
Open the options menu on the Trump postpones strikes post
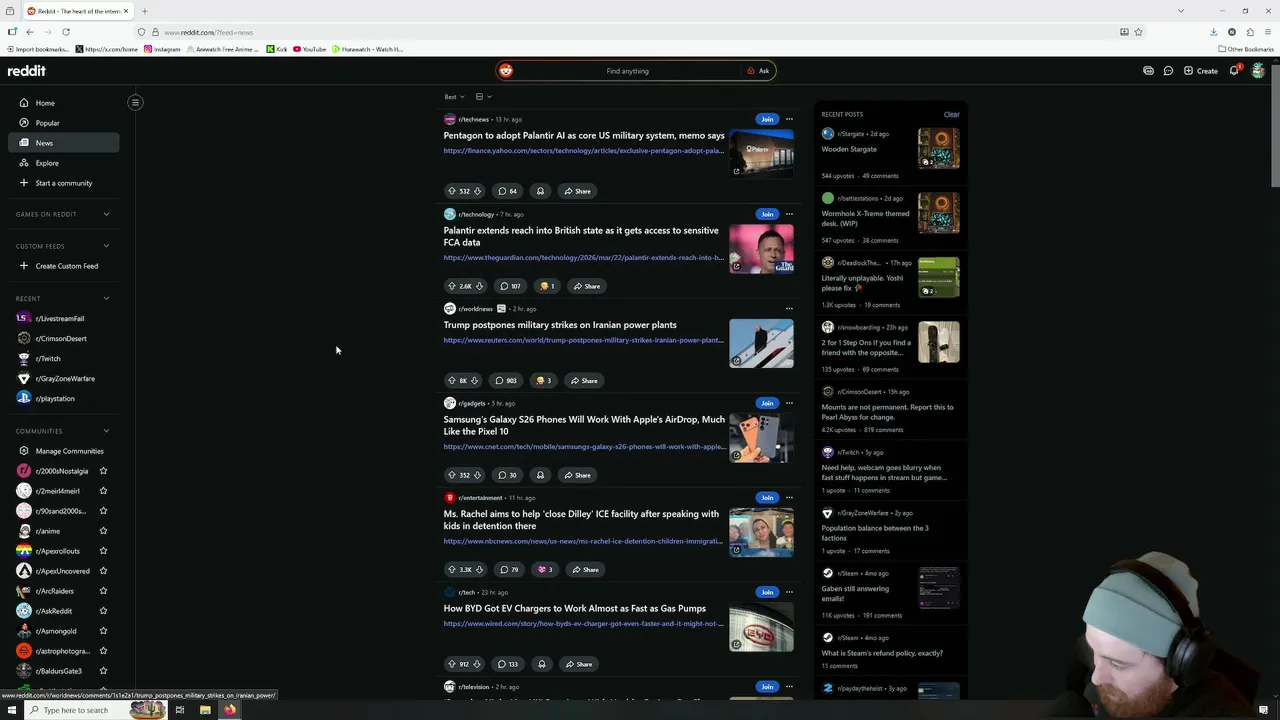click(x=789, y=309)
